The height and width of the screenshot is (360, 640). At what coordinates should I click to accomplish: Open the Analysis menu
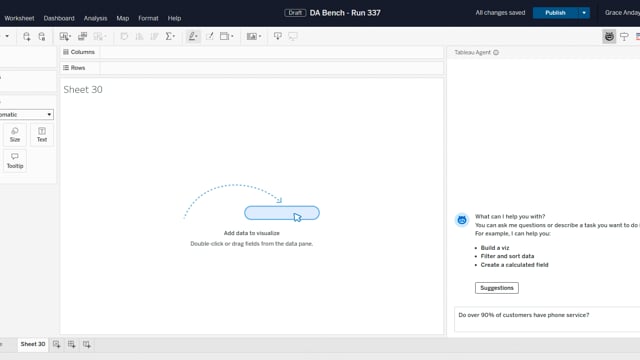tap(96, 18)
